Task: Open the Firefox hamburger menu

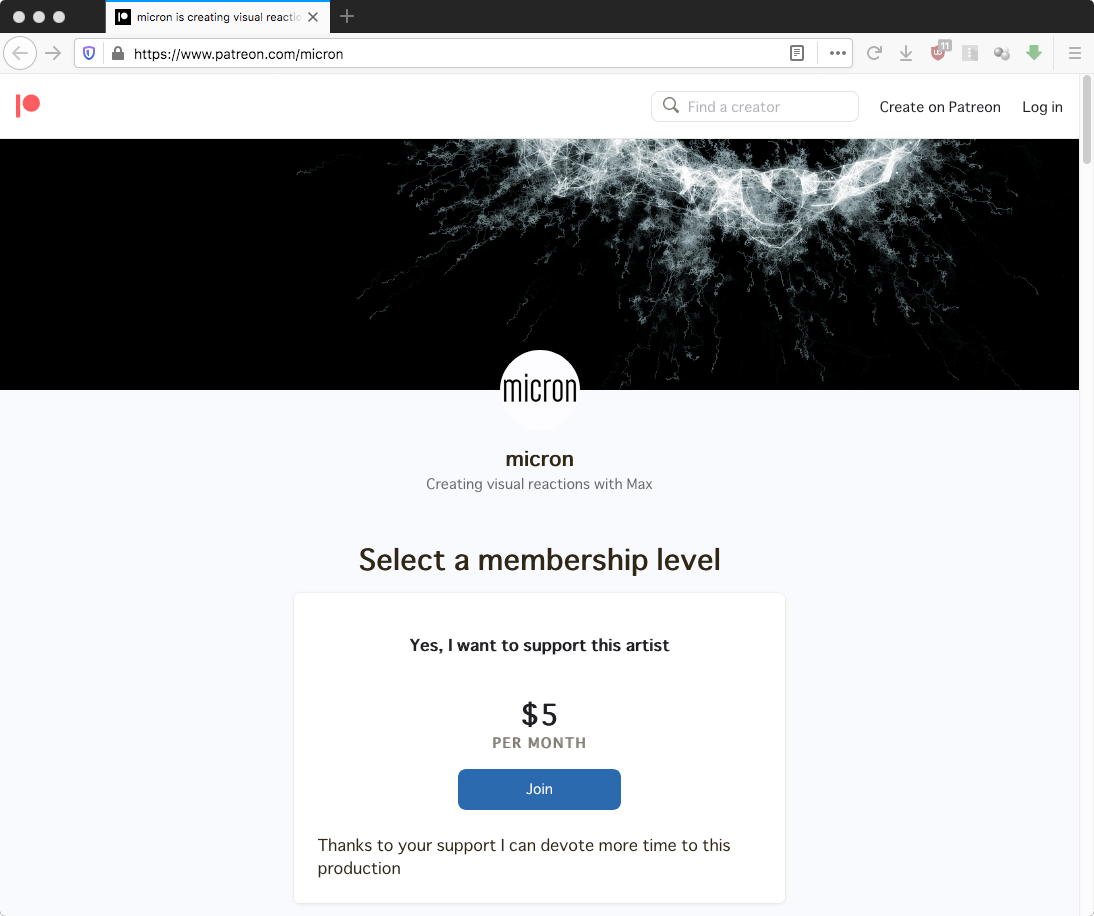Action: pyautogui.click(x=1074, y=53)
